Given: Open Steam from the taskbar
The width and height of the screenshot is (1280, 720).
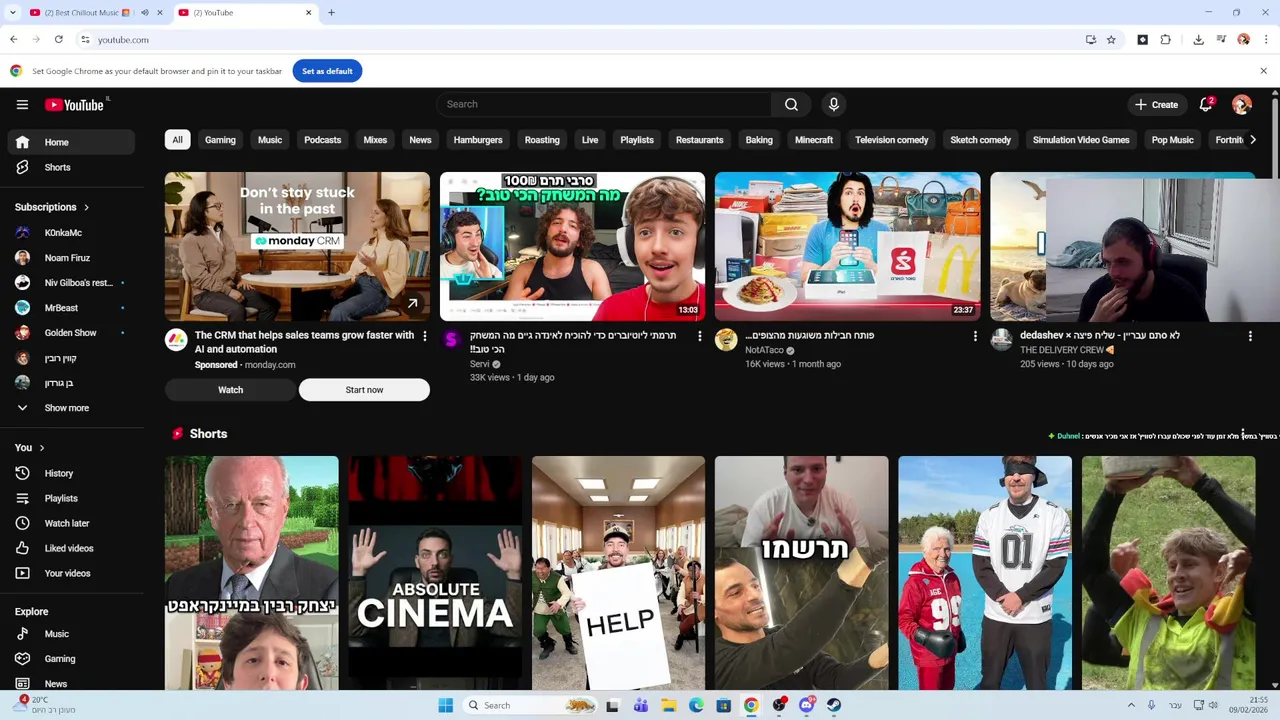Looking at the screenshot, I should pyautogui.click(x=834, y=705).
